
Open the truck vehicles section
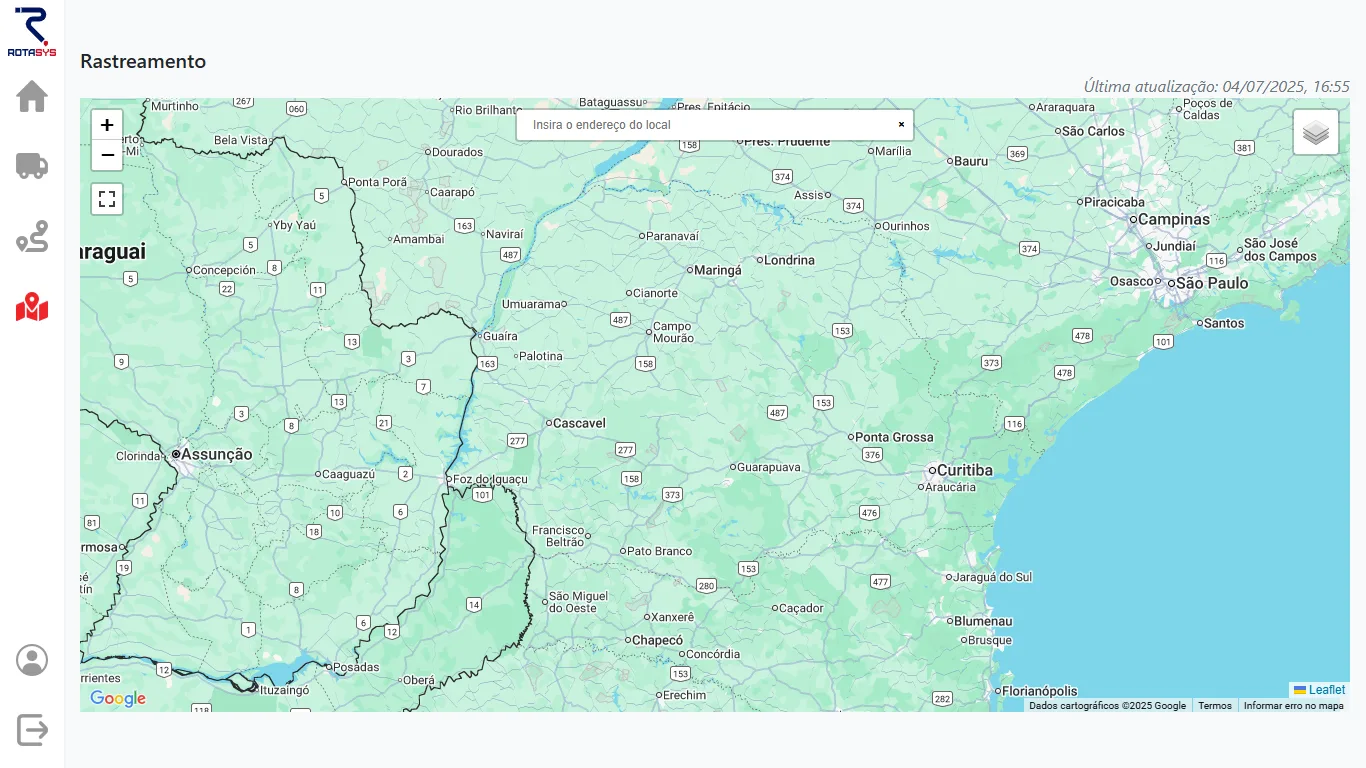pyautogui.click(x=32, y=165)
